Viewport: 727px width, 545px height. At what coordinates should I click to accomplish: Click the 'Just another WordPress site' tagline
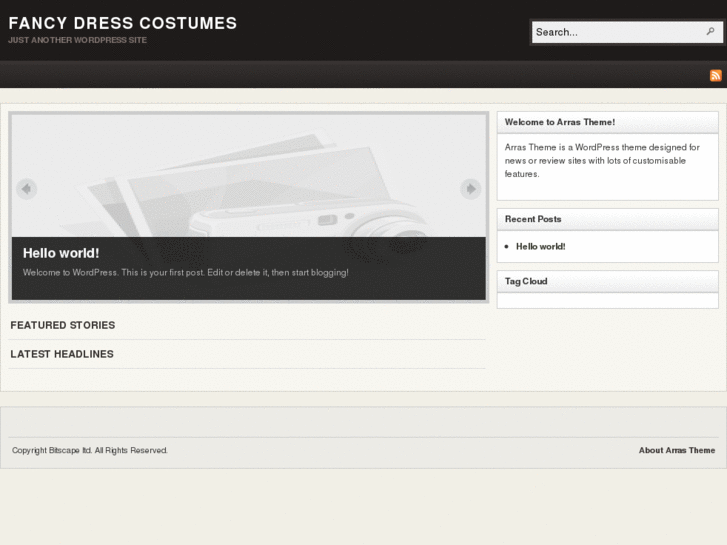(x=77, y=40)
